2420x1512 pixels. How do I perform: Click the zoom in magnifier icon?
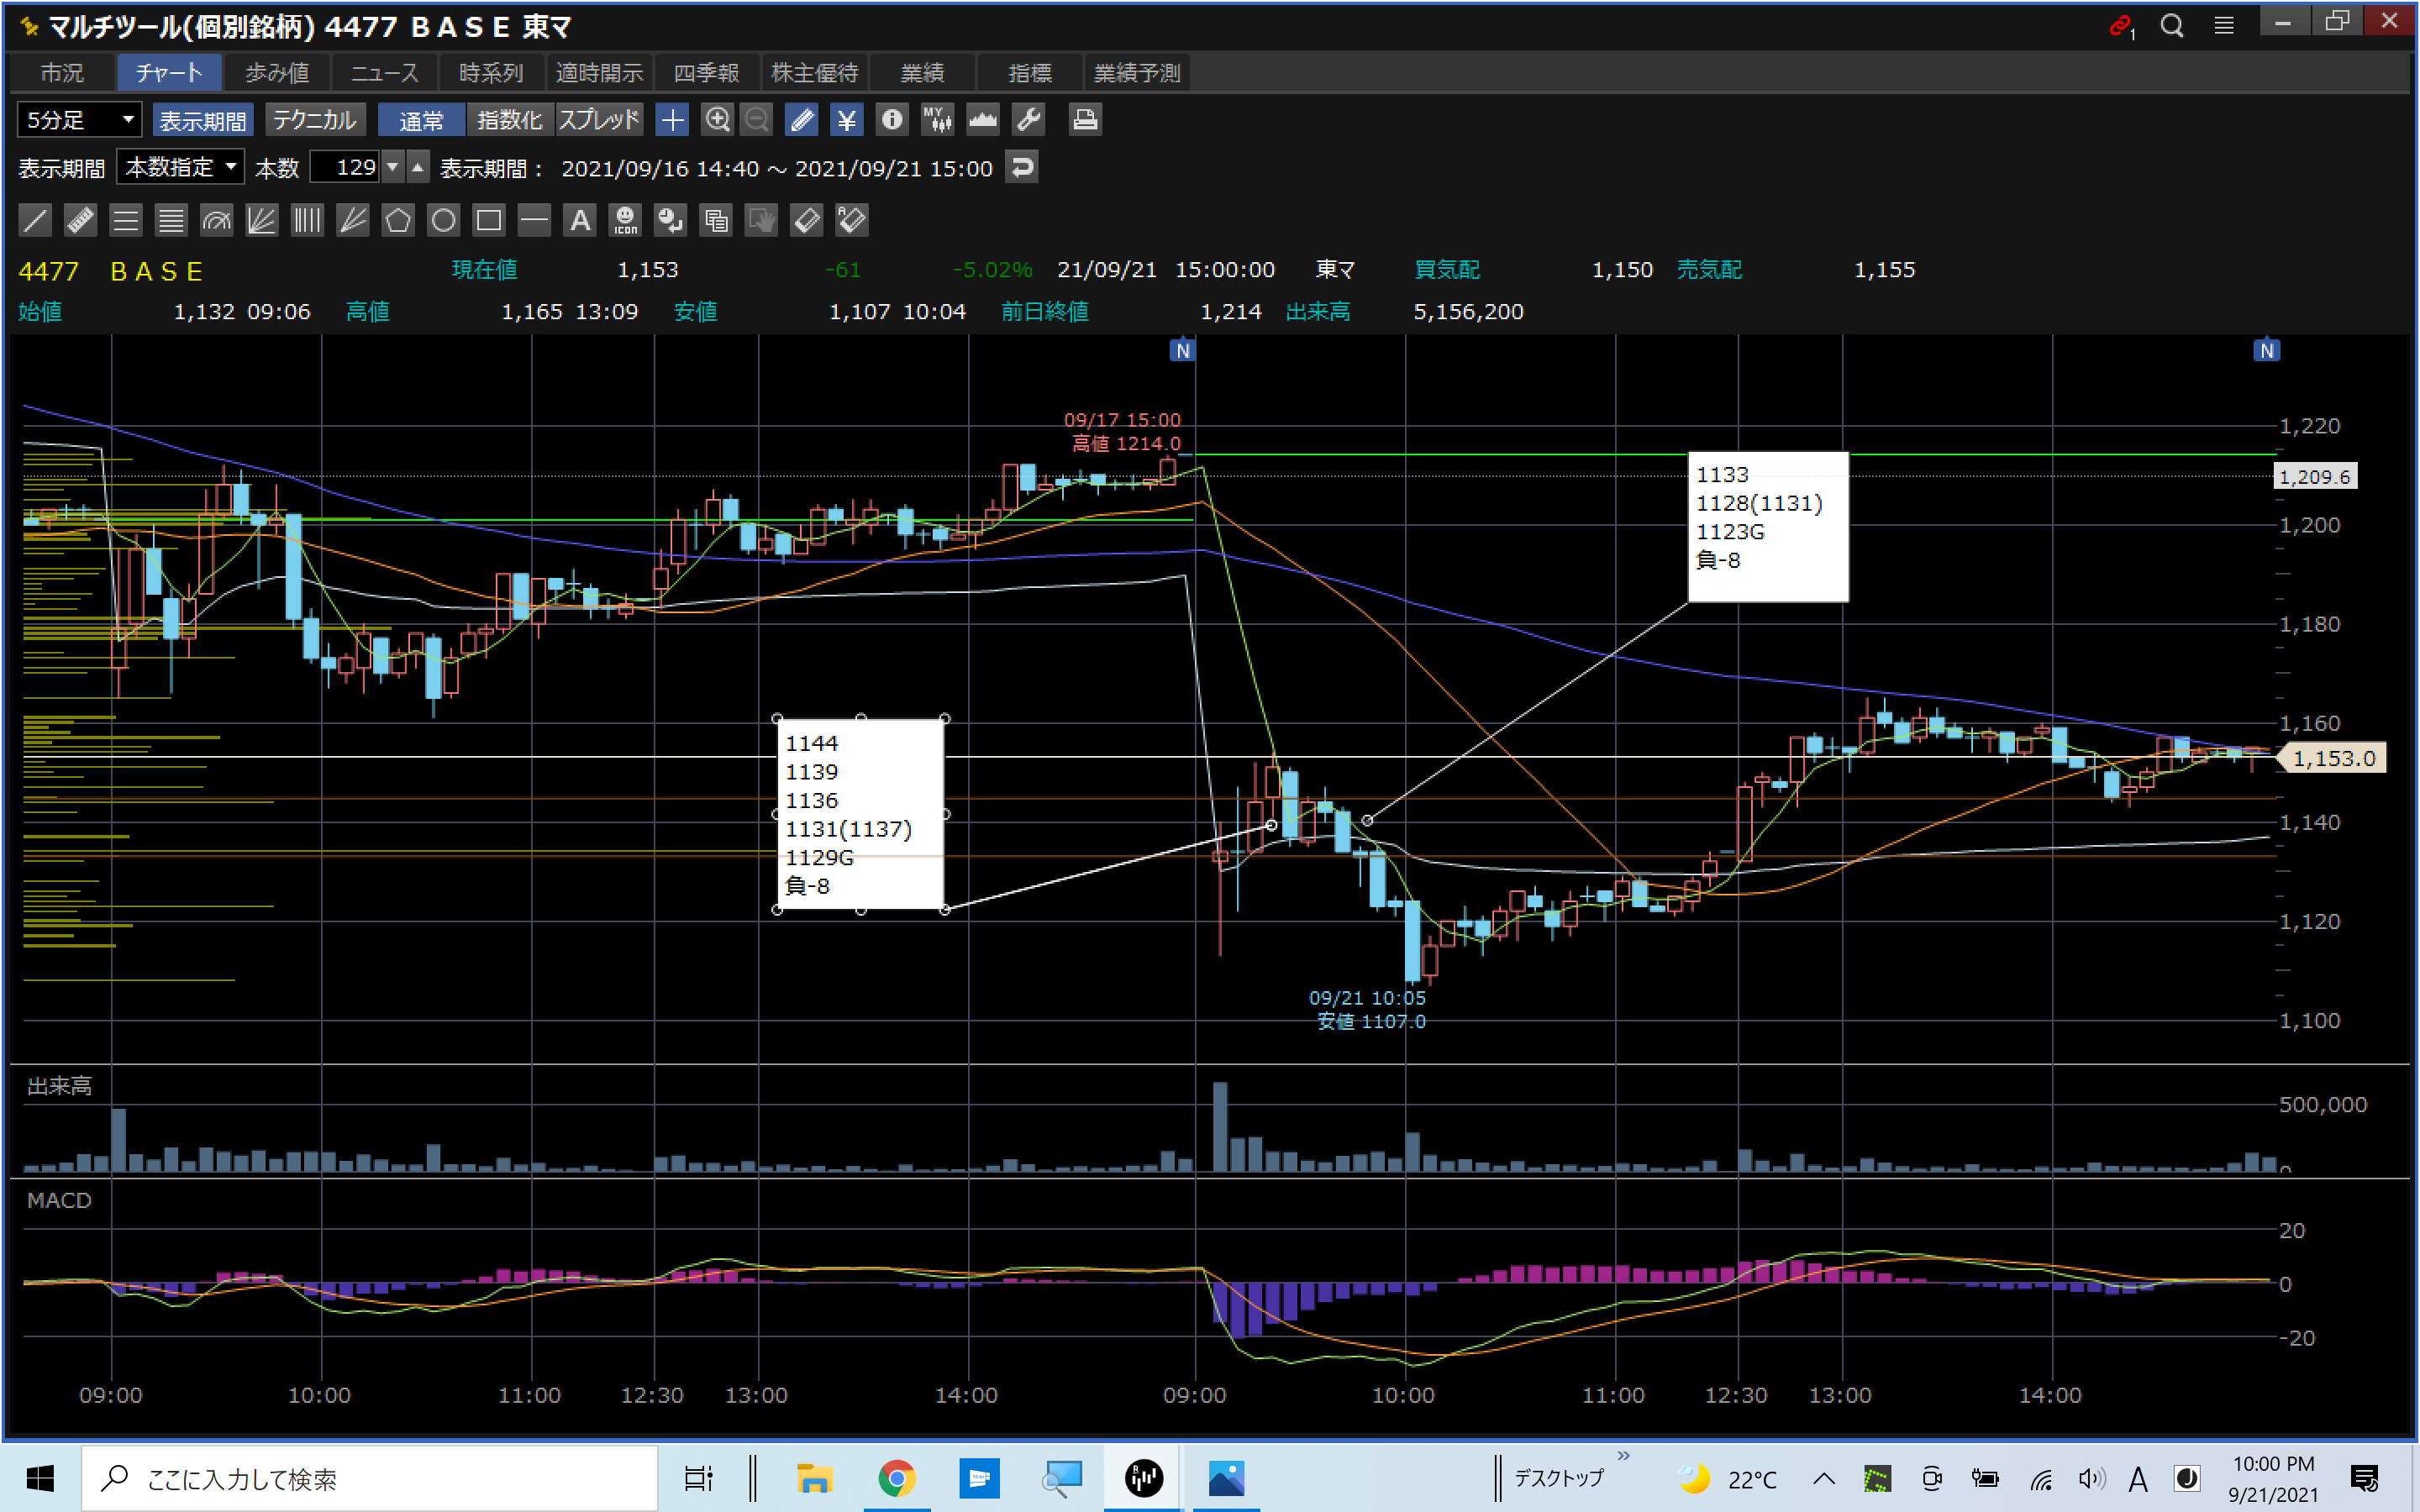click(x=717, y=120)
